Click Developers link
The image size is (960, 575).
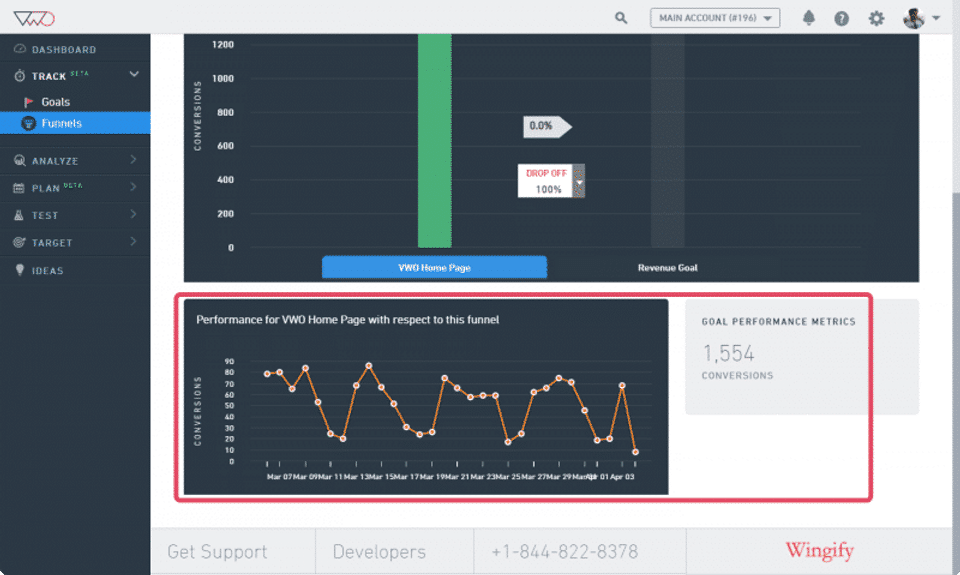[x=379, y=552]
